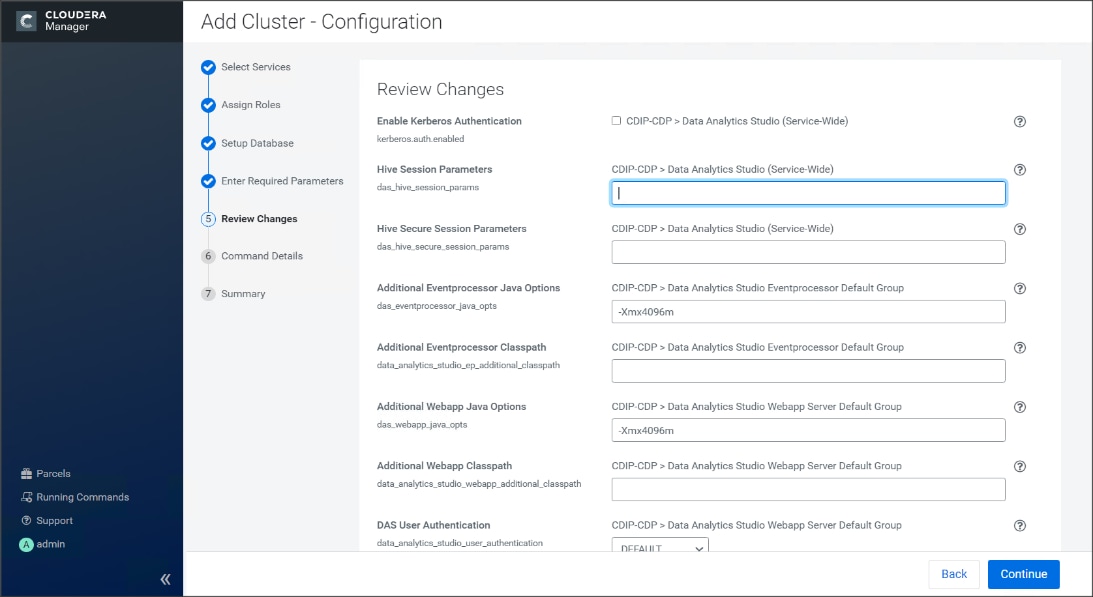
Task: Go to Select Services step
Action: [256, 67]
